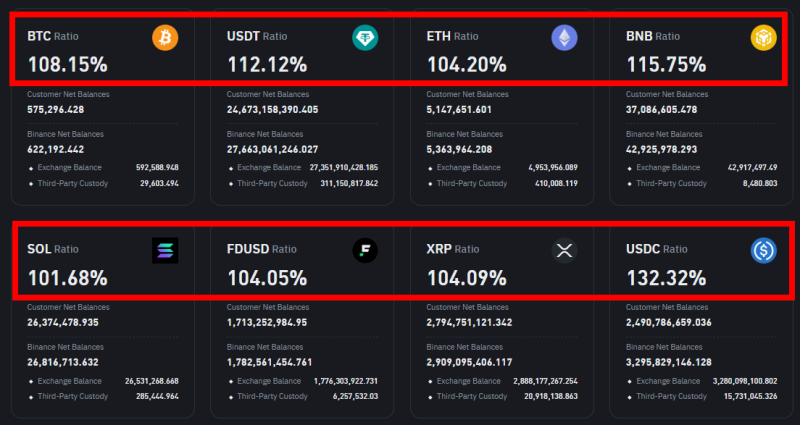
Task: Click the 104.20% ETH ratio value
Action: point(467,65)
